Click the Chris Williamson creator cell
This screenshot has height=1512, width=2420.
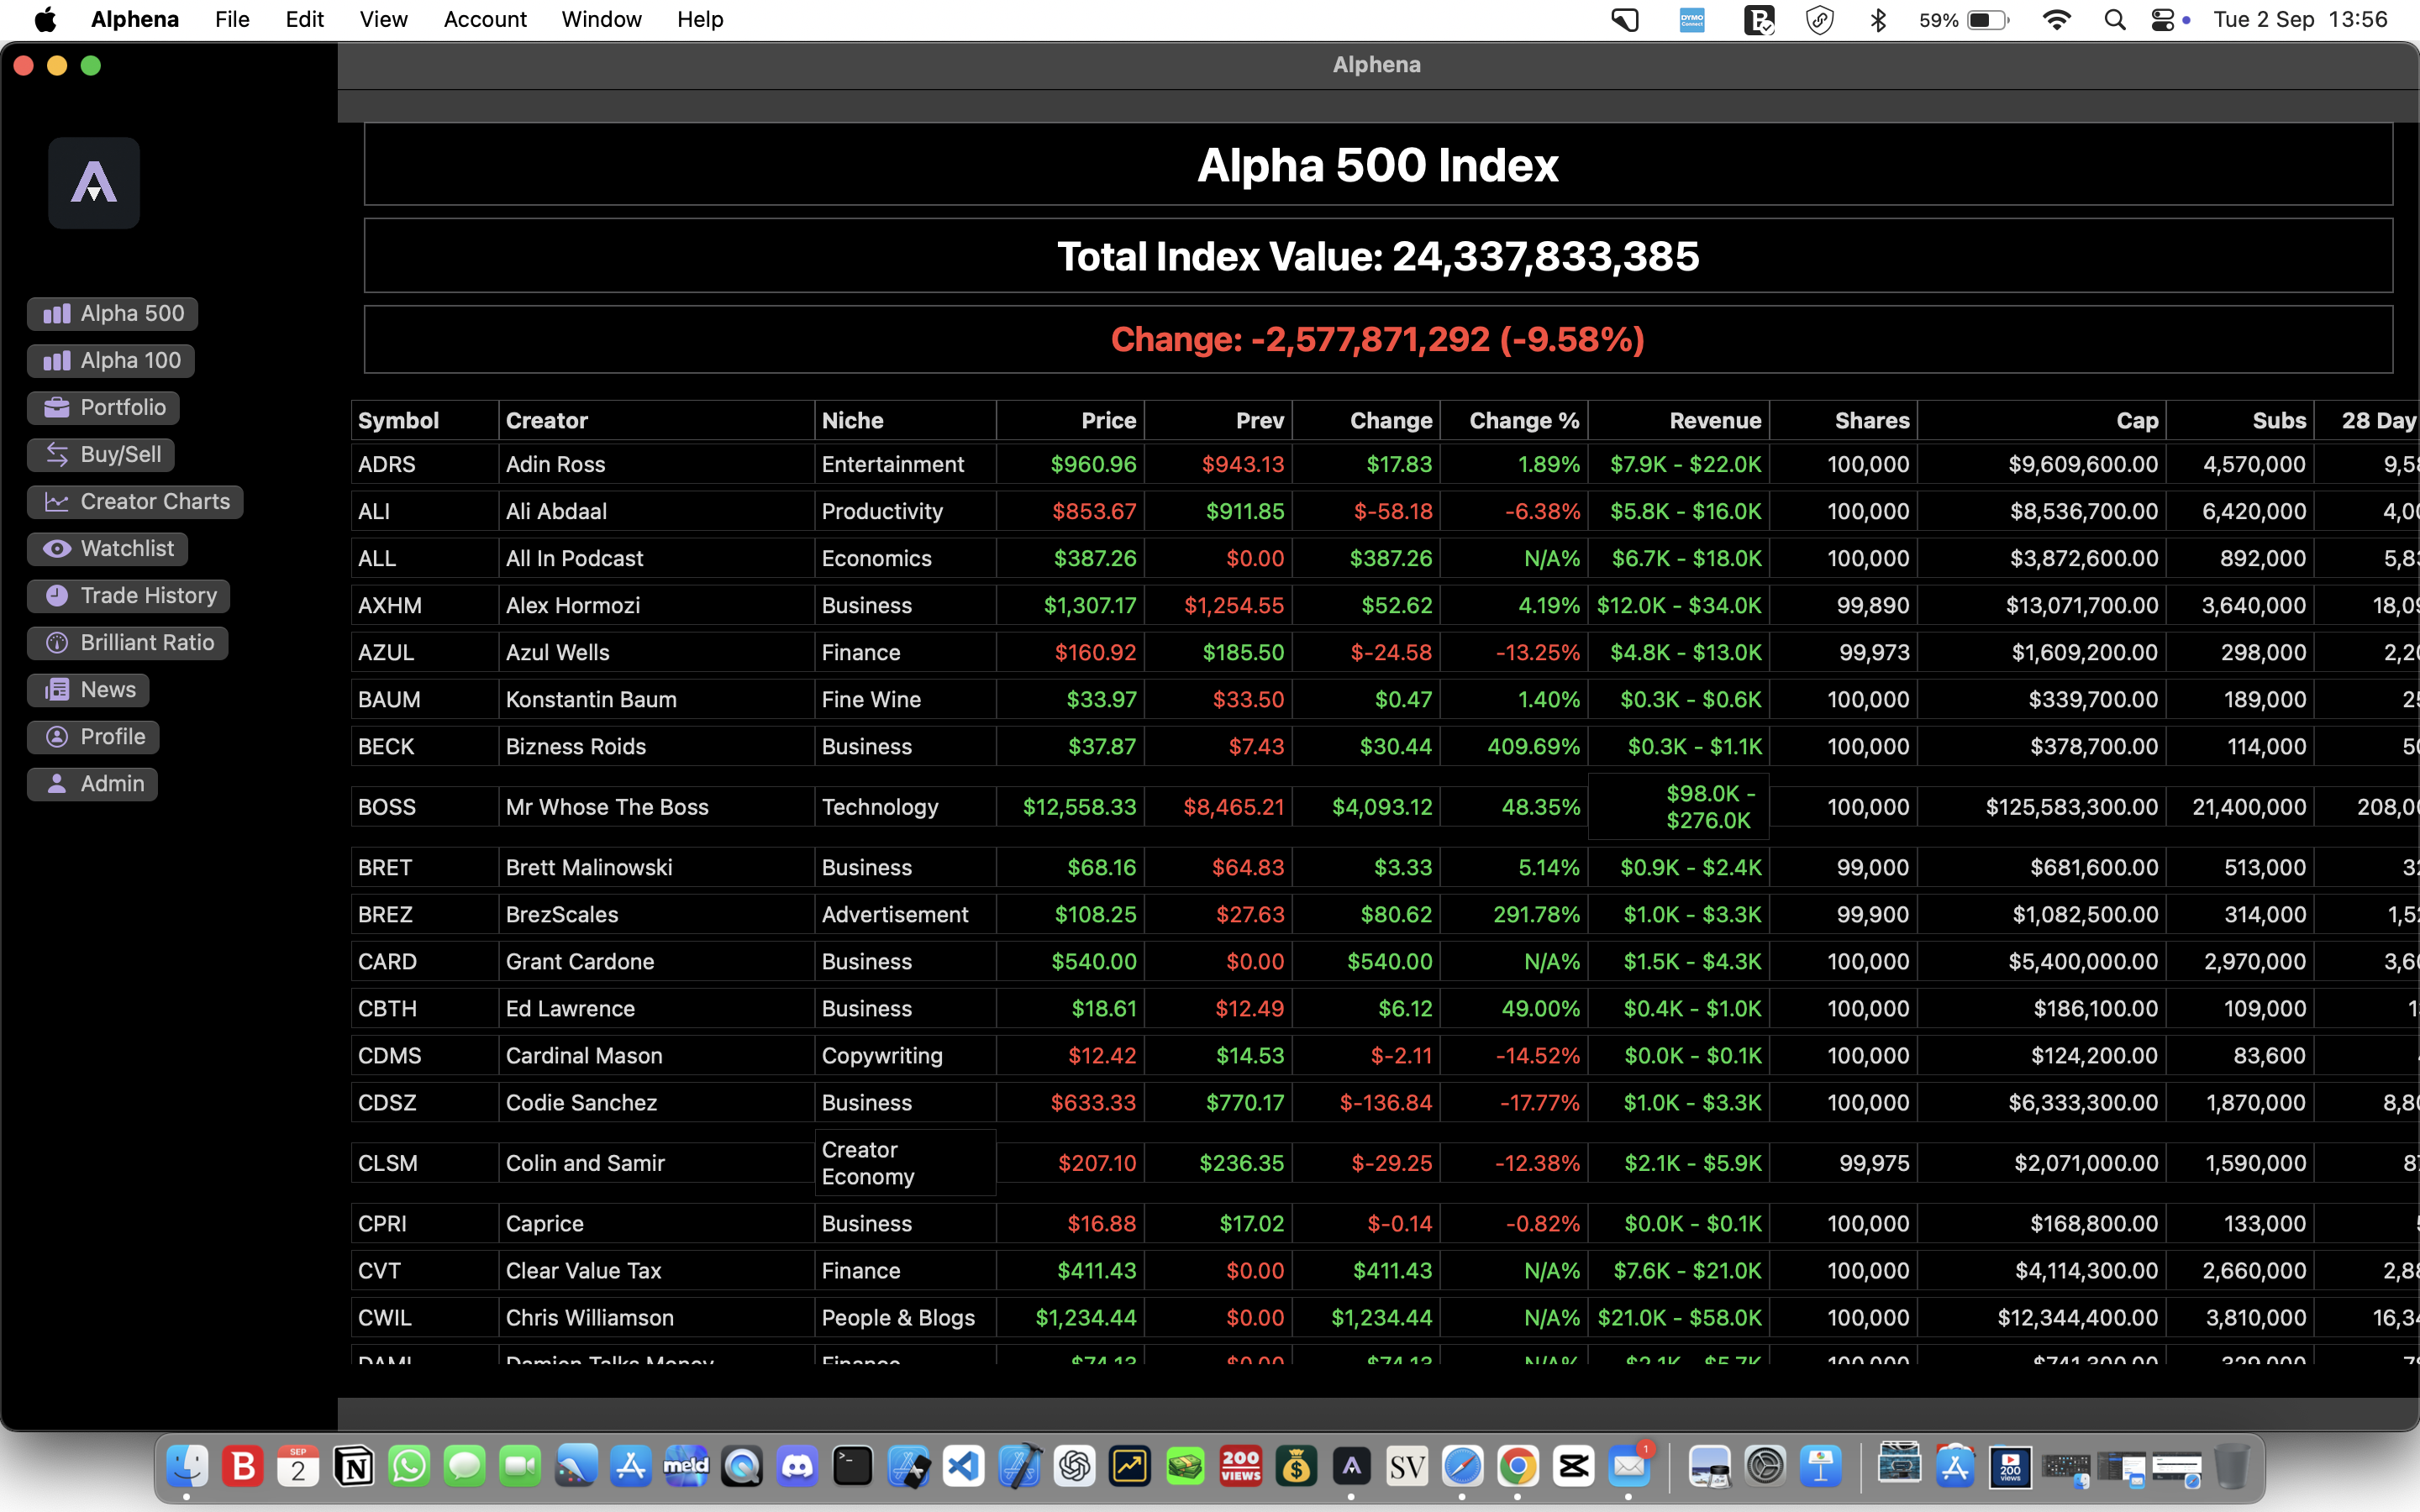pyautogui.click(x=656, y=1318)
